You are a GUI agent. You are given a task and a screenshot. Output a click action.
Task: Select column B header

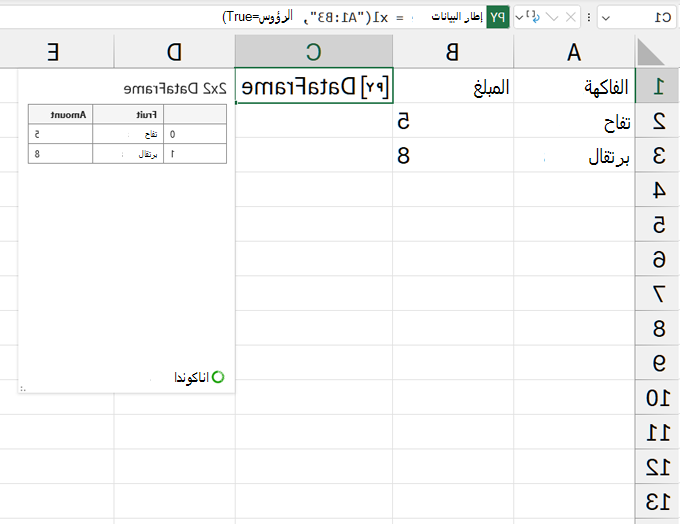point(453,52)
